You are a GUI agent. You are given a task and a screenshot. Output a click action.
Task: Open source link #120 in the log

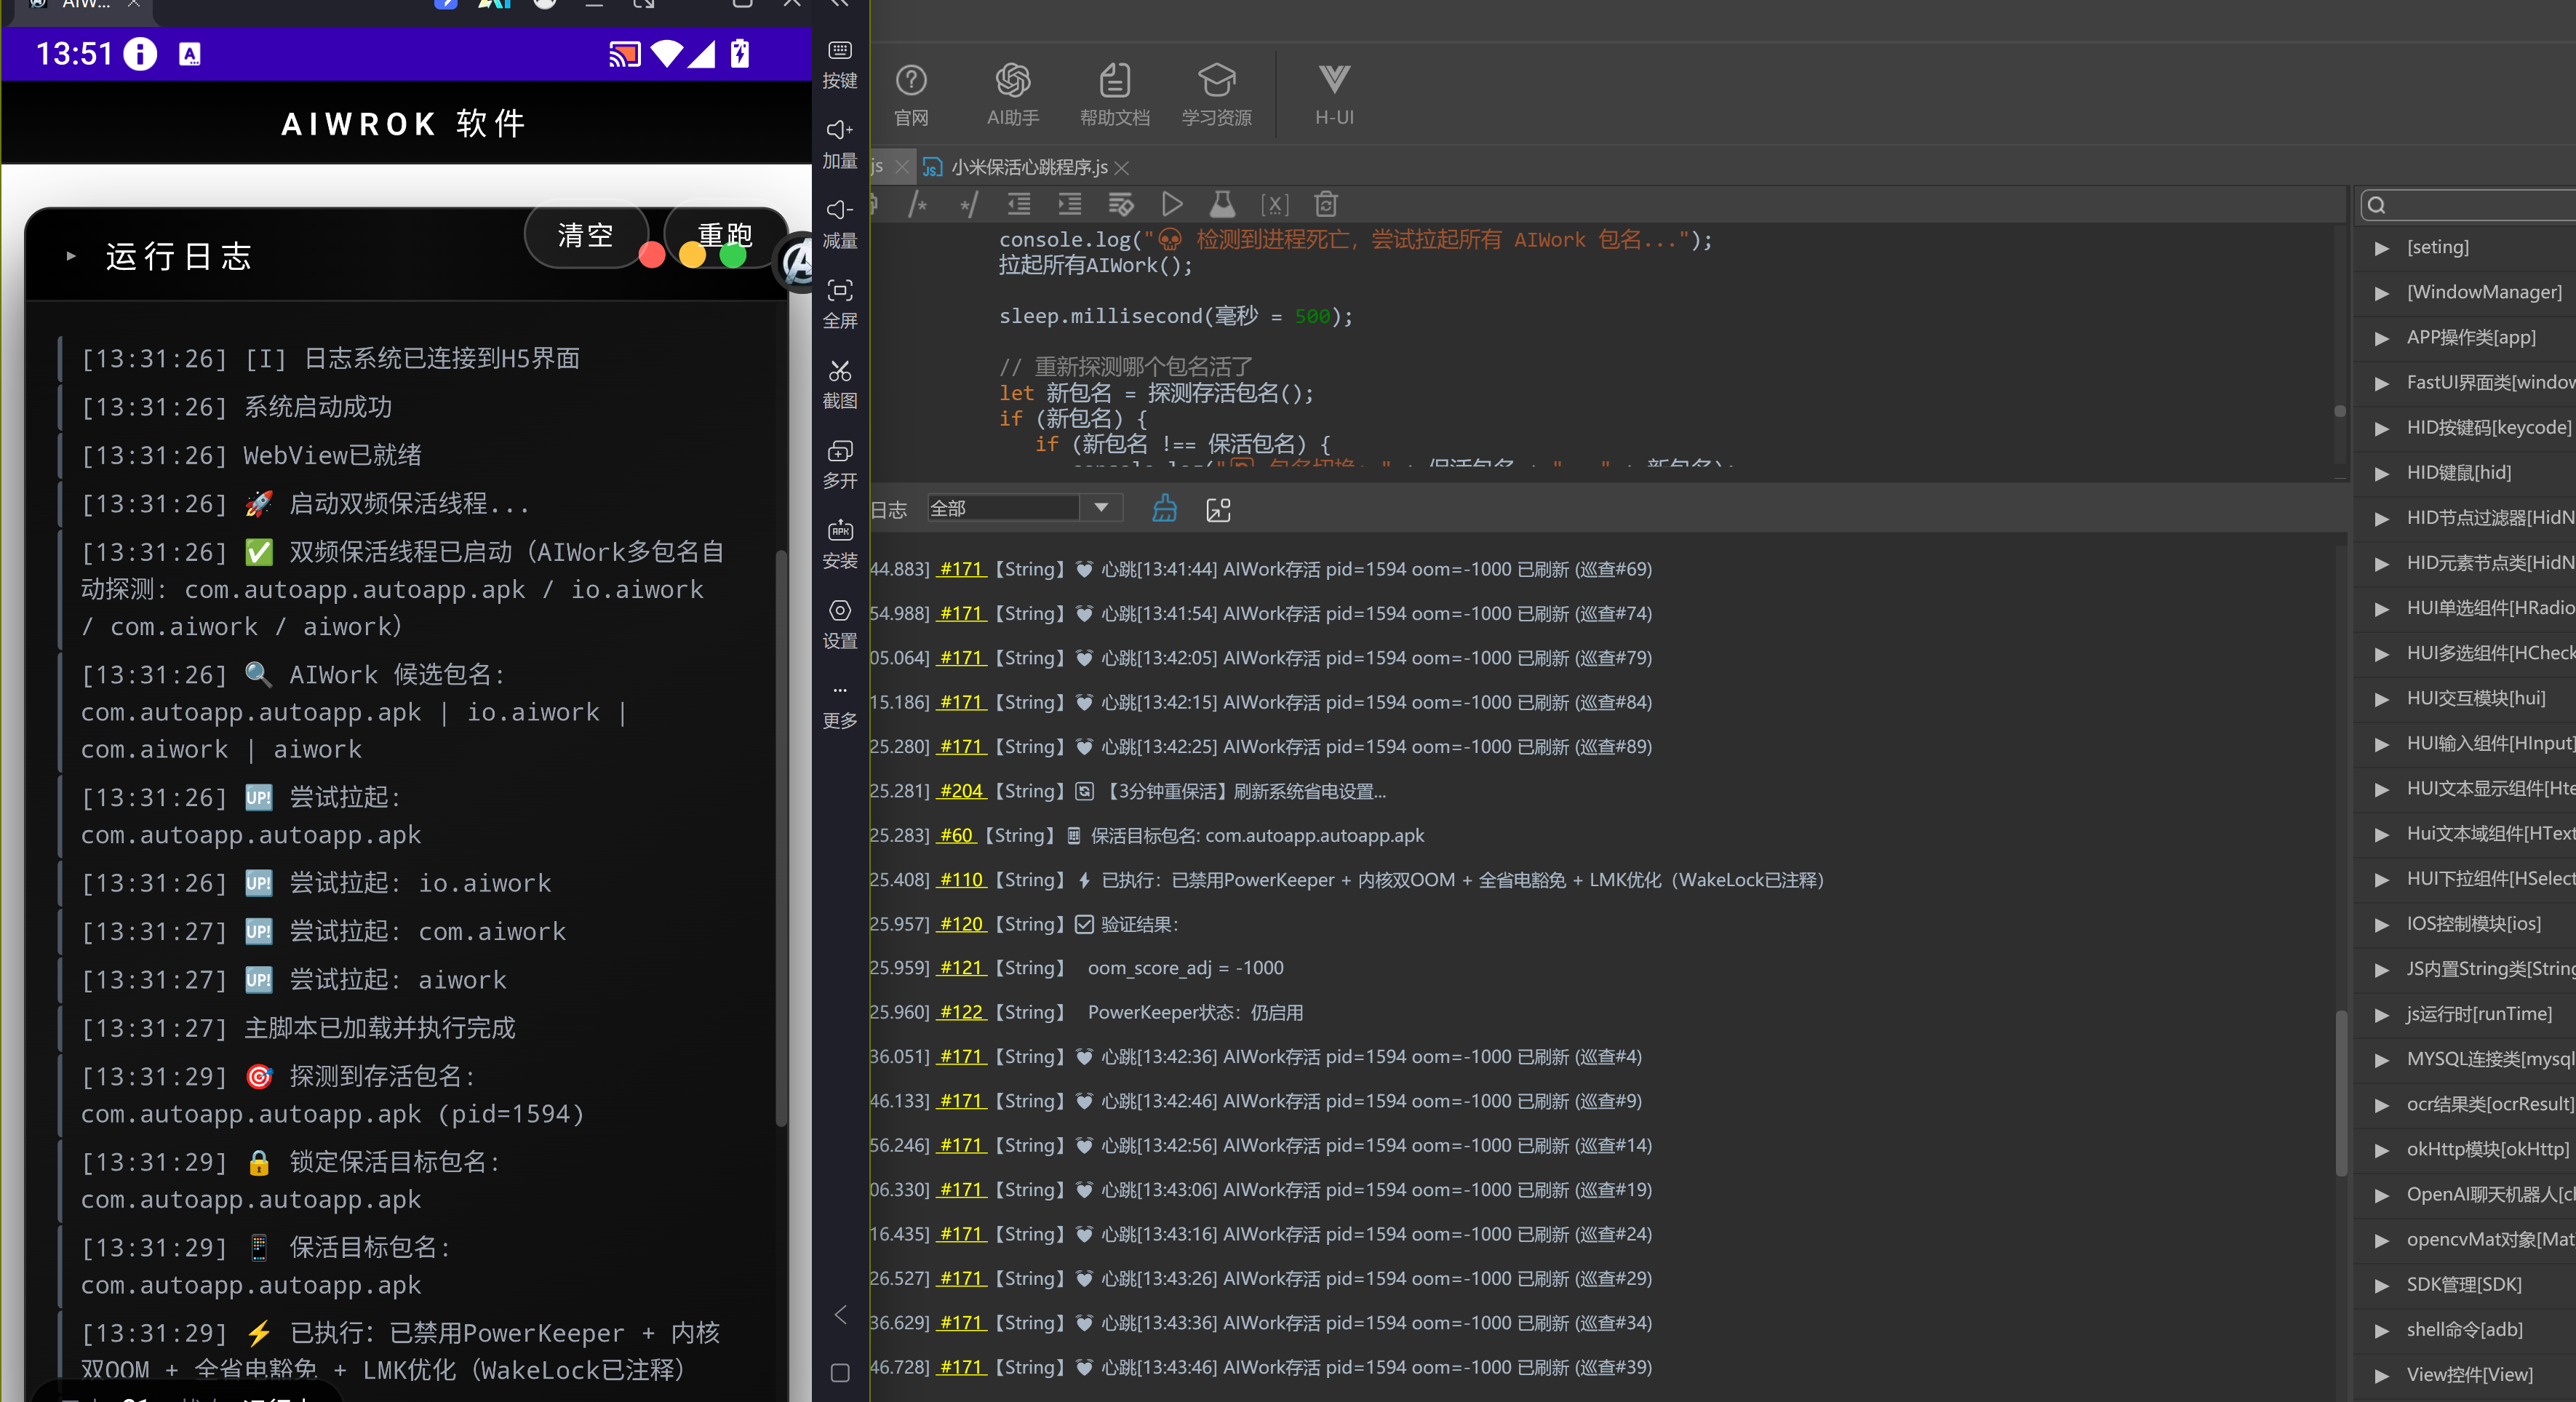(961, 924)
